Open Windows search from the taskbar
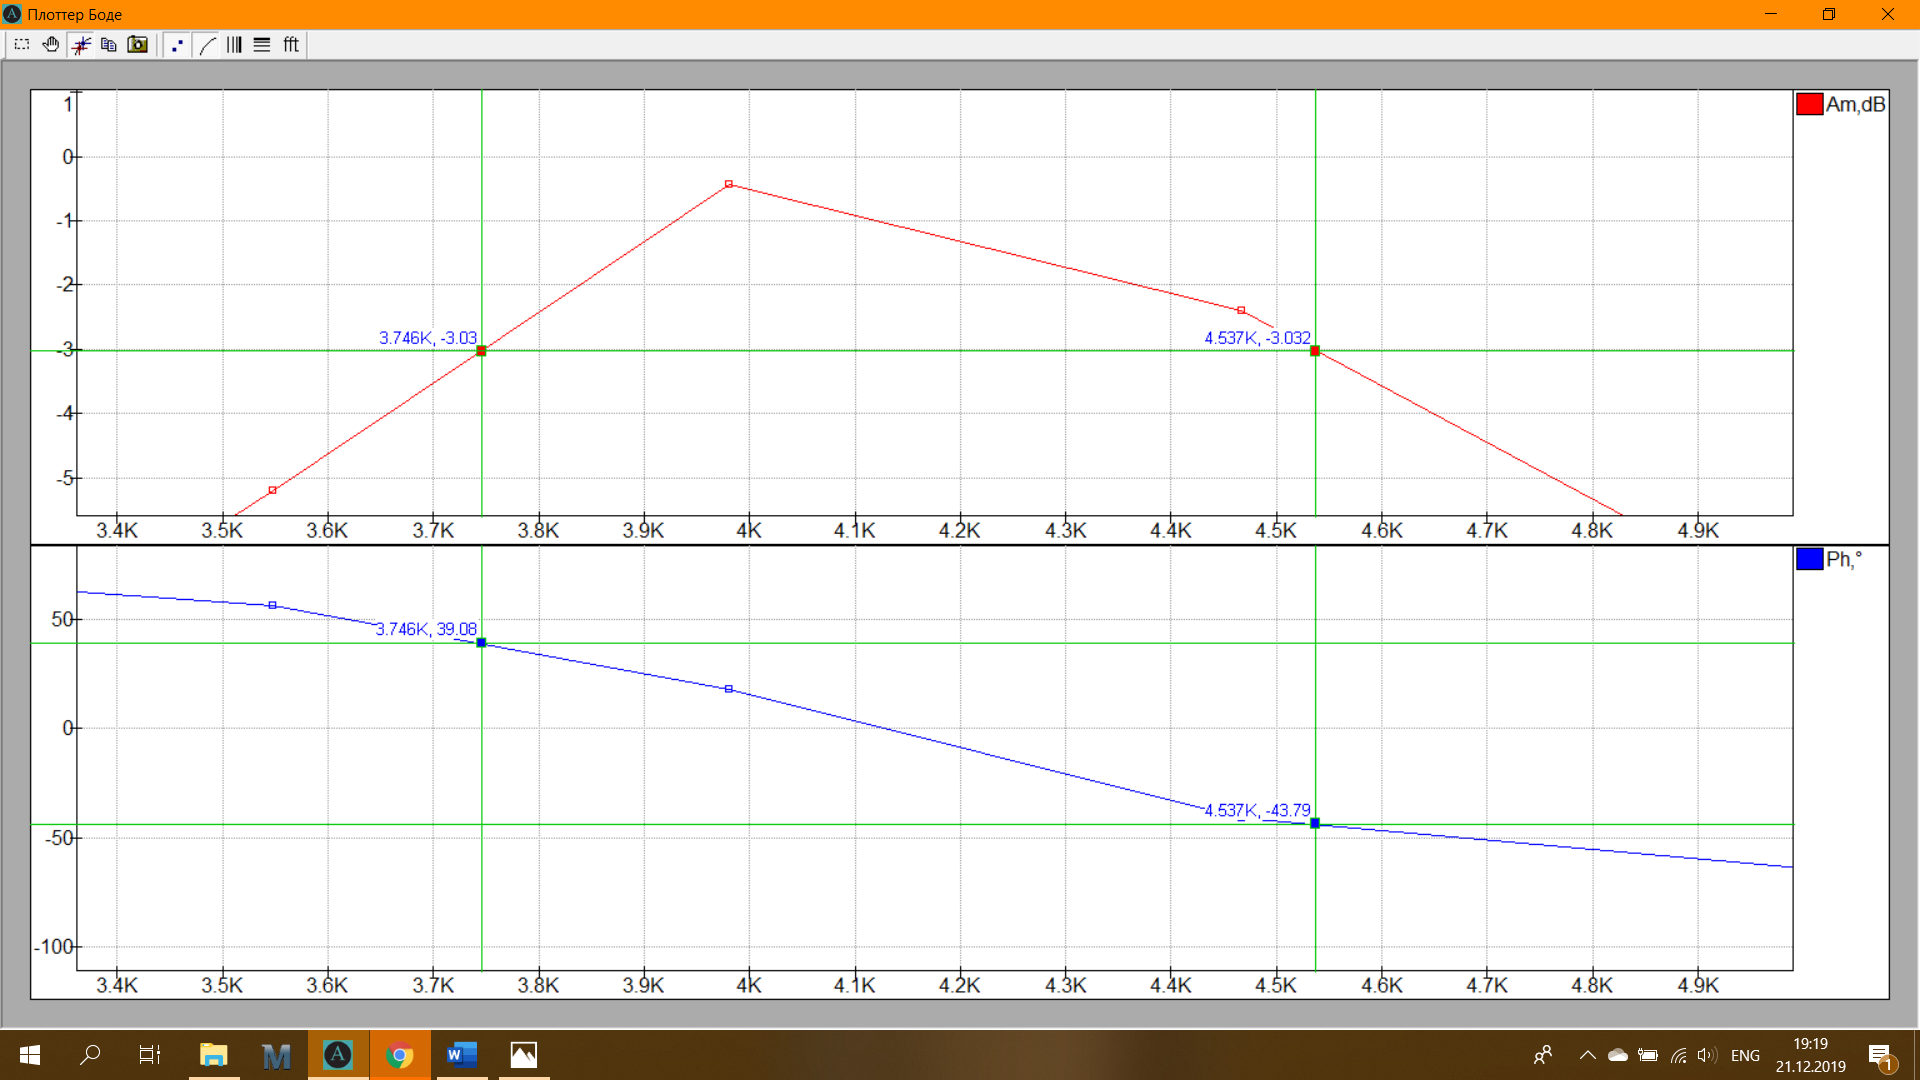The height and width of the screenshot is (1080, 1920). (90, 1055)
